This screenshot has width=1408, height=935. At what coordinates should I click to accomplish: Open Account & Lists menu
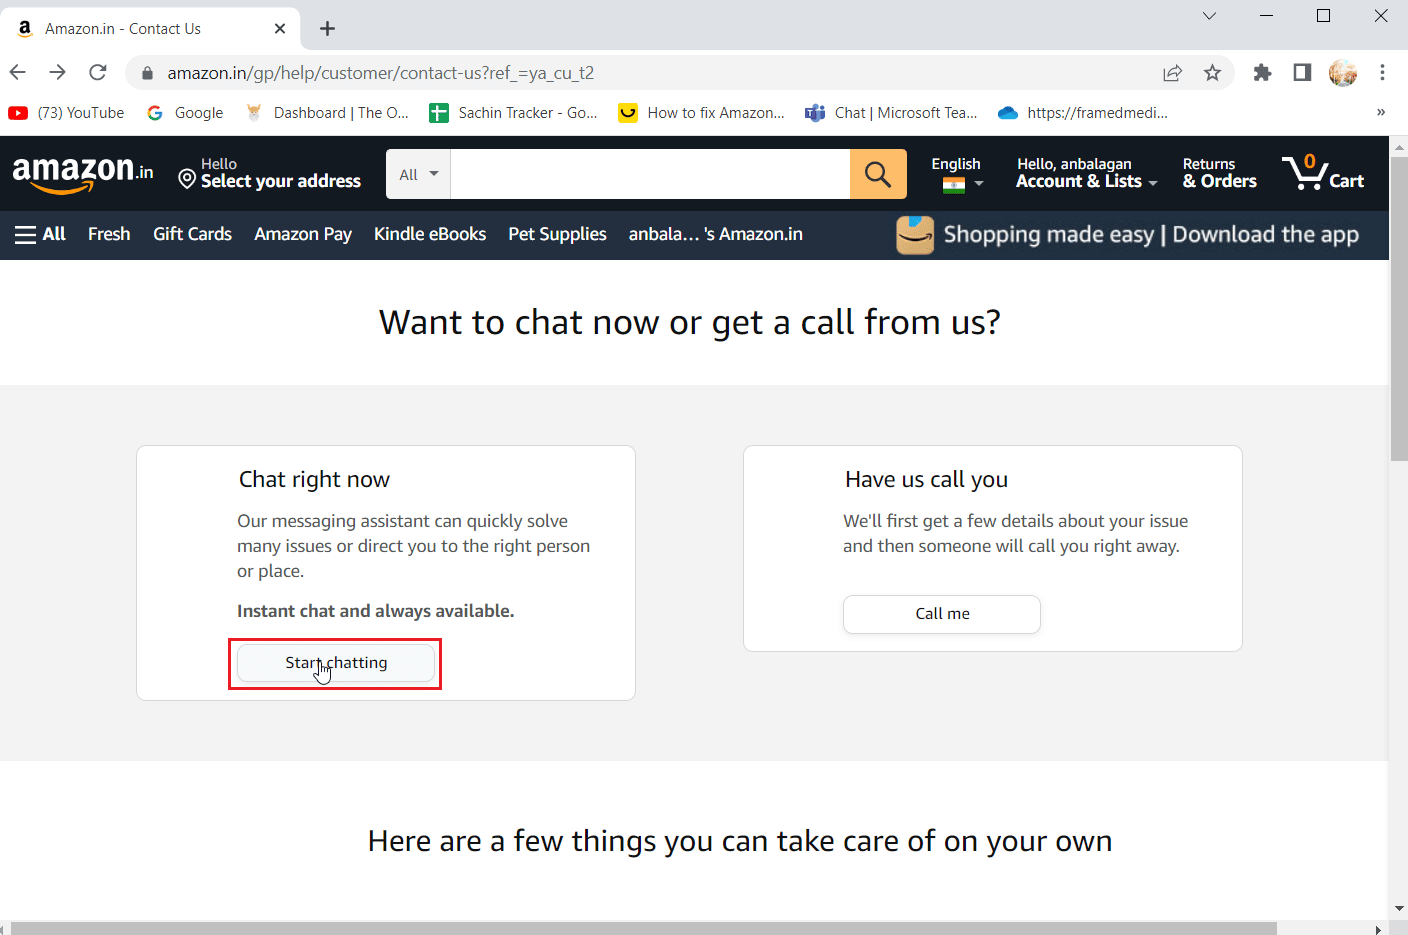(x=1086, y=173)
